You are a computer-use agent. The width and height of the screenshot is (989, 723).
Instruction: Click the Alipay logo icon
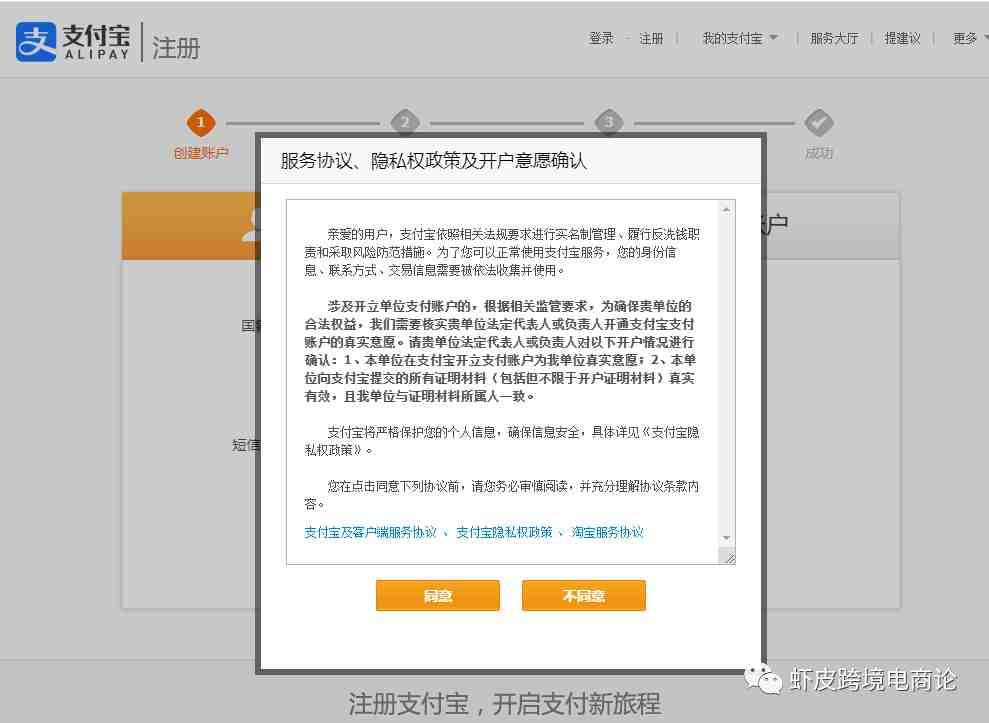click(x=36, y=42)
